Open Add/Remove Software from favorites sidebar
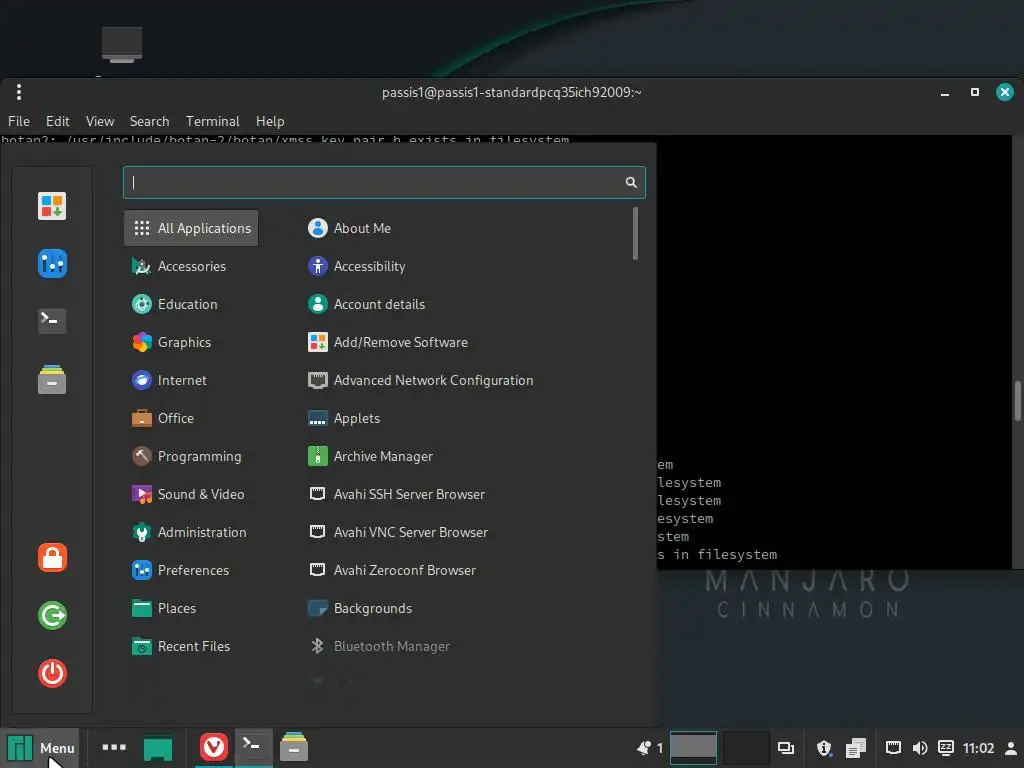The width and height of the screenshot is (1024, 768). click(x=52, y=206)
